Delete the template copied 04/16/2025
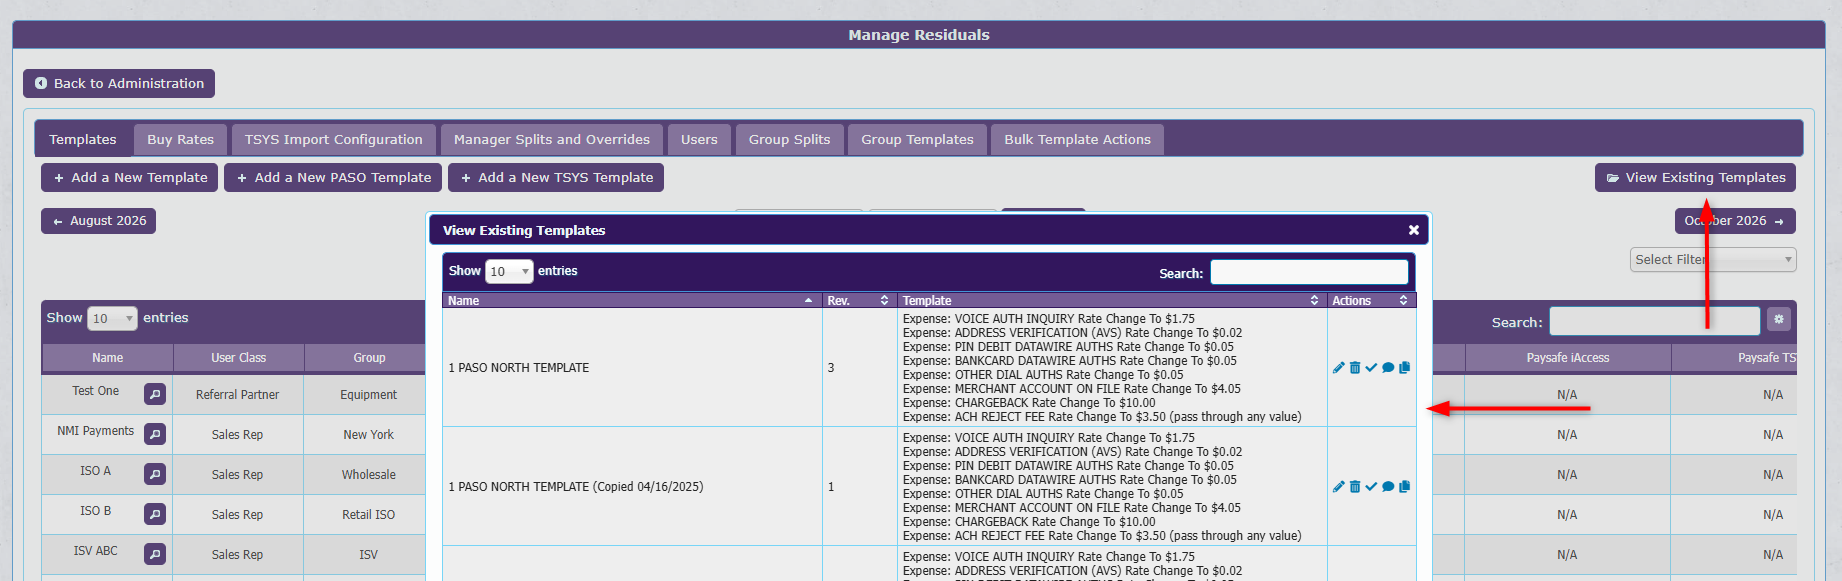The width and height of the screenshot is (1842, 581). click(1355, 487)
